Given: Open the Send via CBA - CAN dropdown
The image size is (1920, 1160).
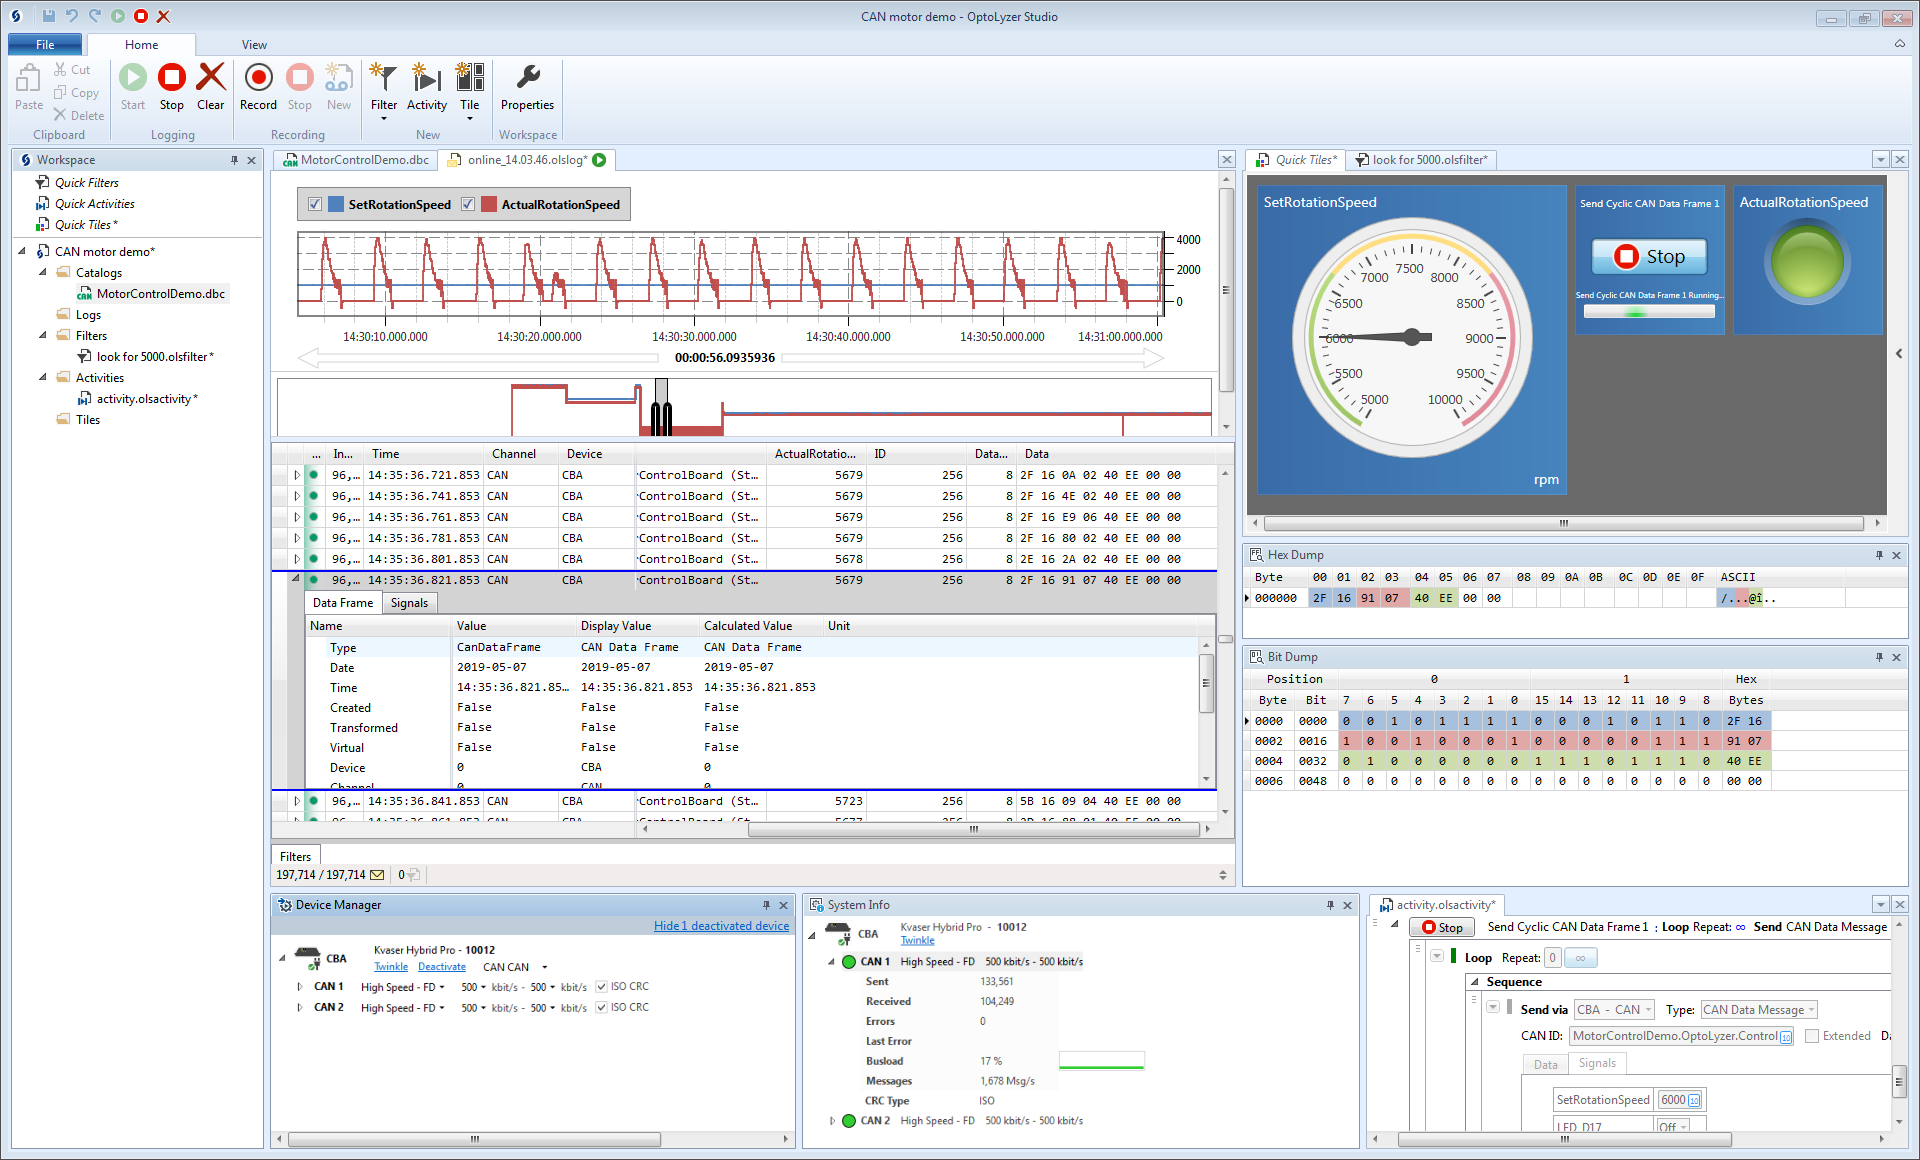Looking at the screenshot, I should 1614,1010.
